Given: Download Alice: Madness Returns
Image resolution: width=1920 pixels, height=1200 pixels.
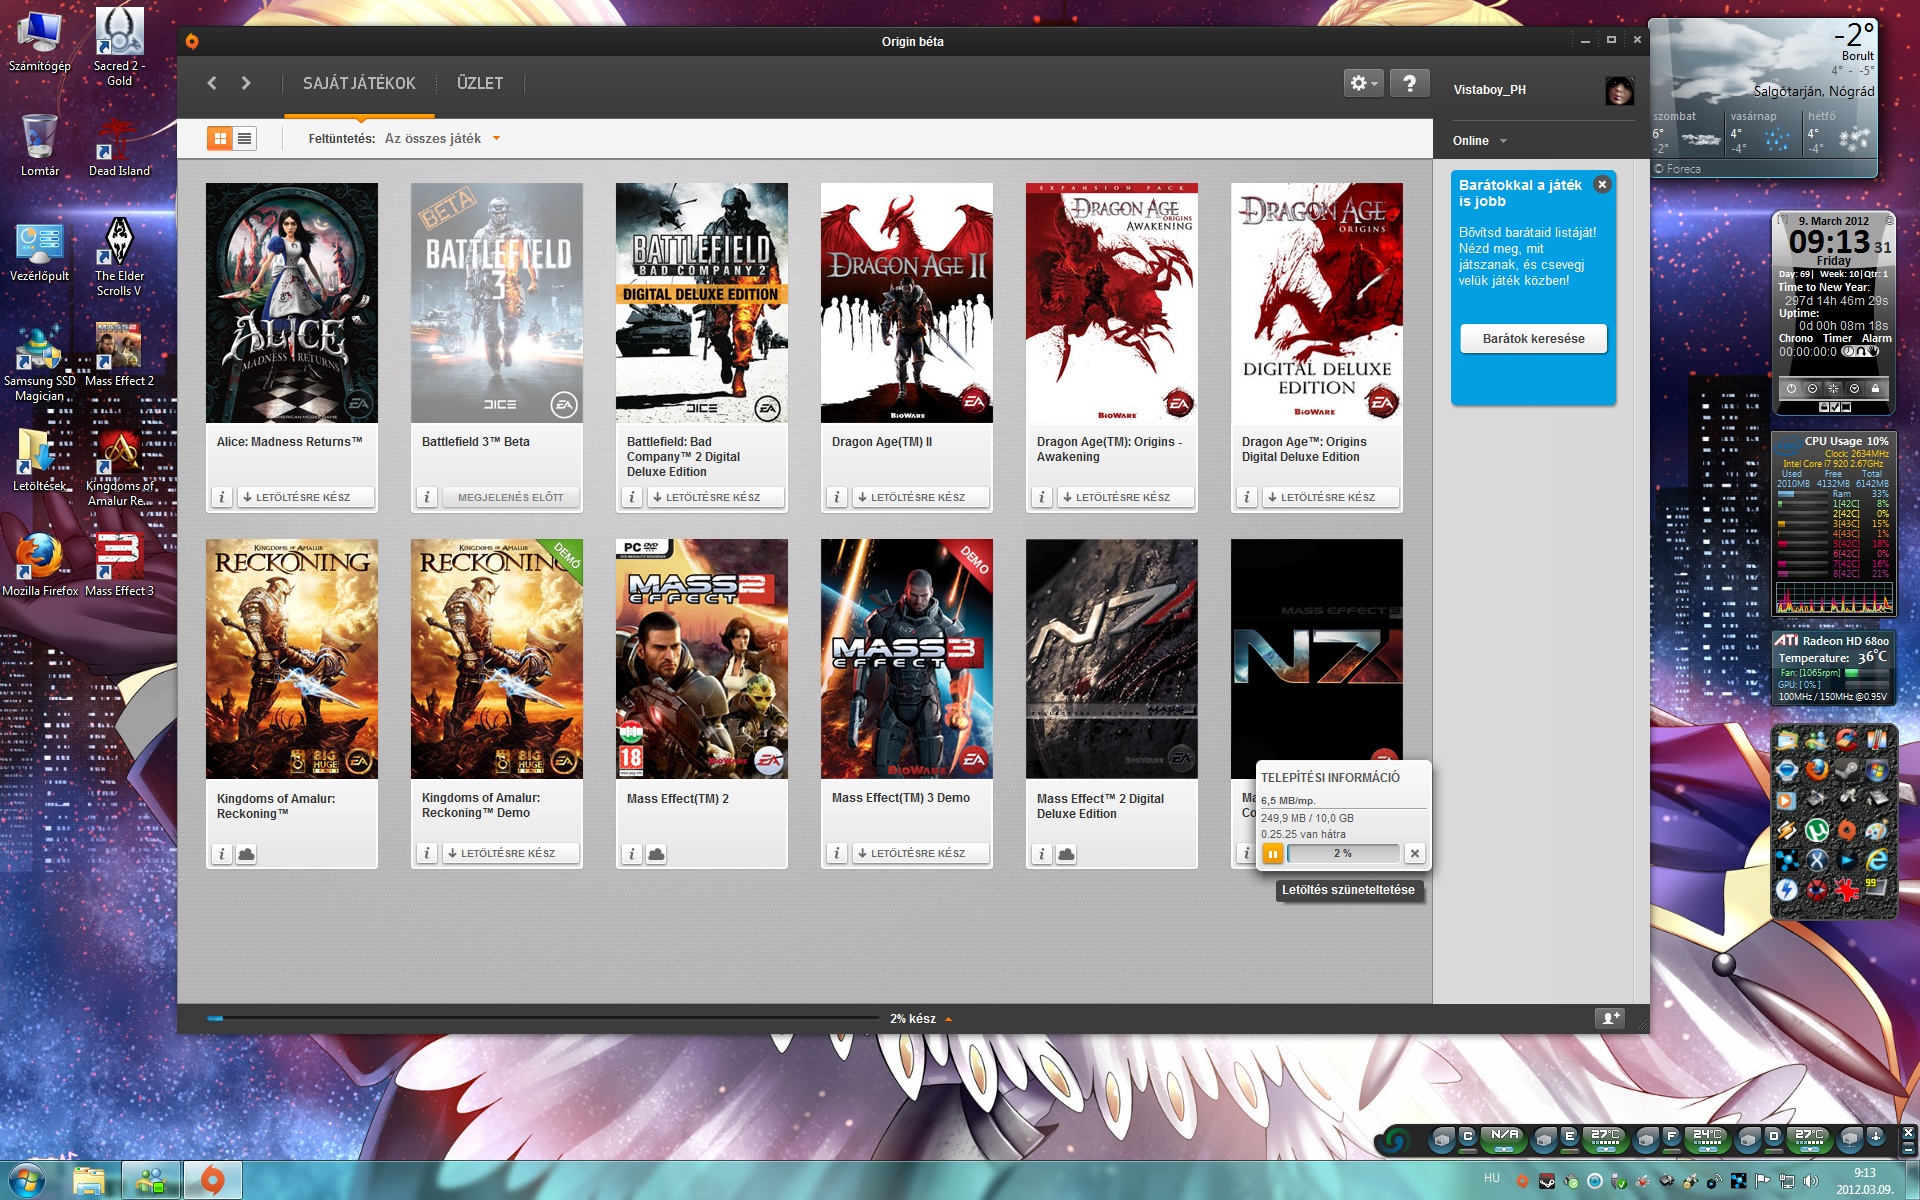Looking at the screenshot, I should [305, 497].
